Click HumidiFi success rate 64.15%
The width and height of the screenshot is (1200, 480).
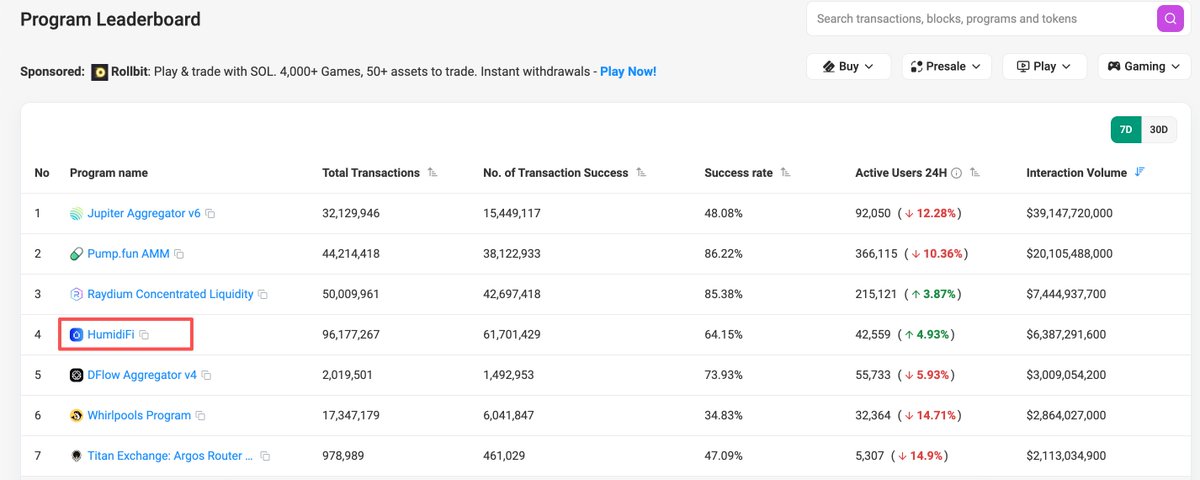coord(724,335)
